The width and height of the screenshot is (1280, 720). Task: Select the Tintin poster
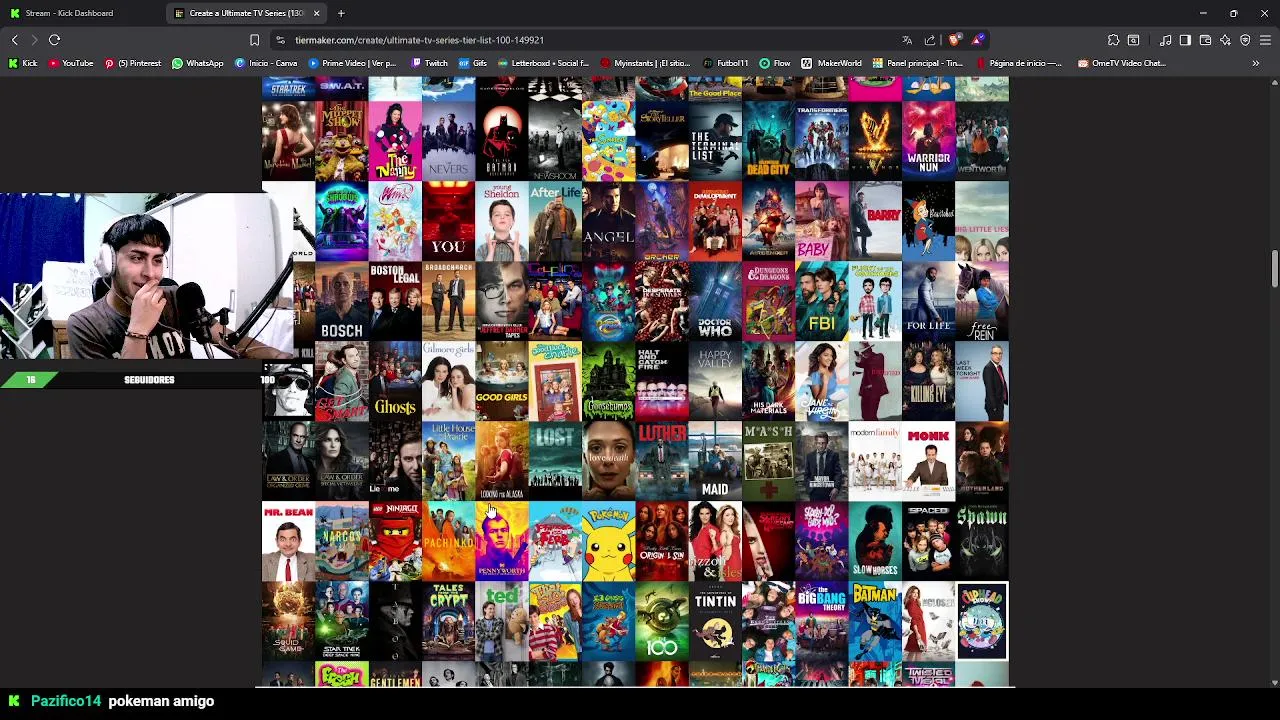coord(715,621)
